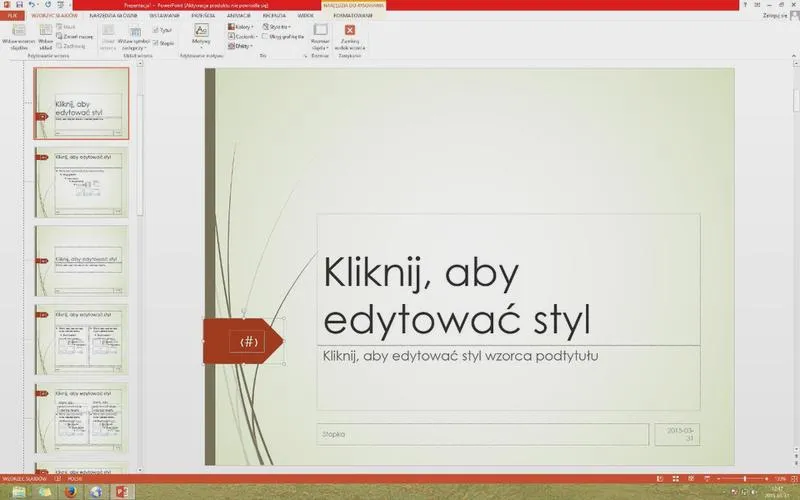Open Firefox from the taskbar

(x=70, y=492)
